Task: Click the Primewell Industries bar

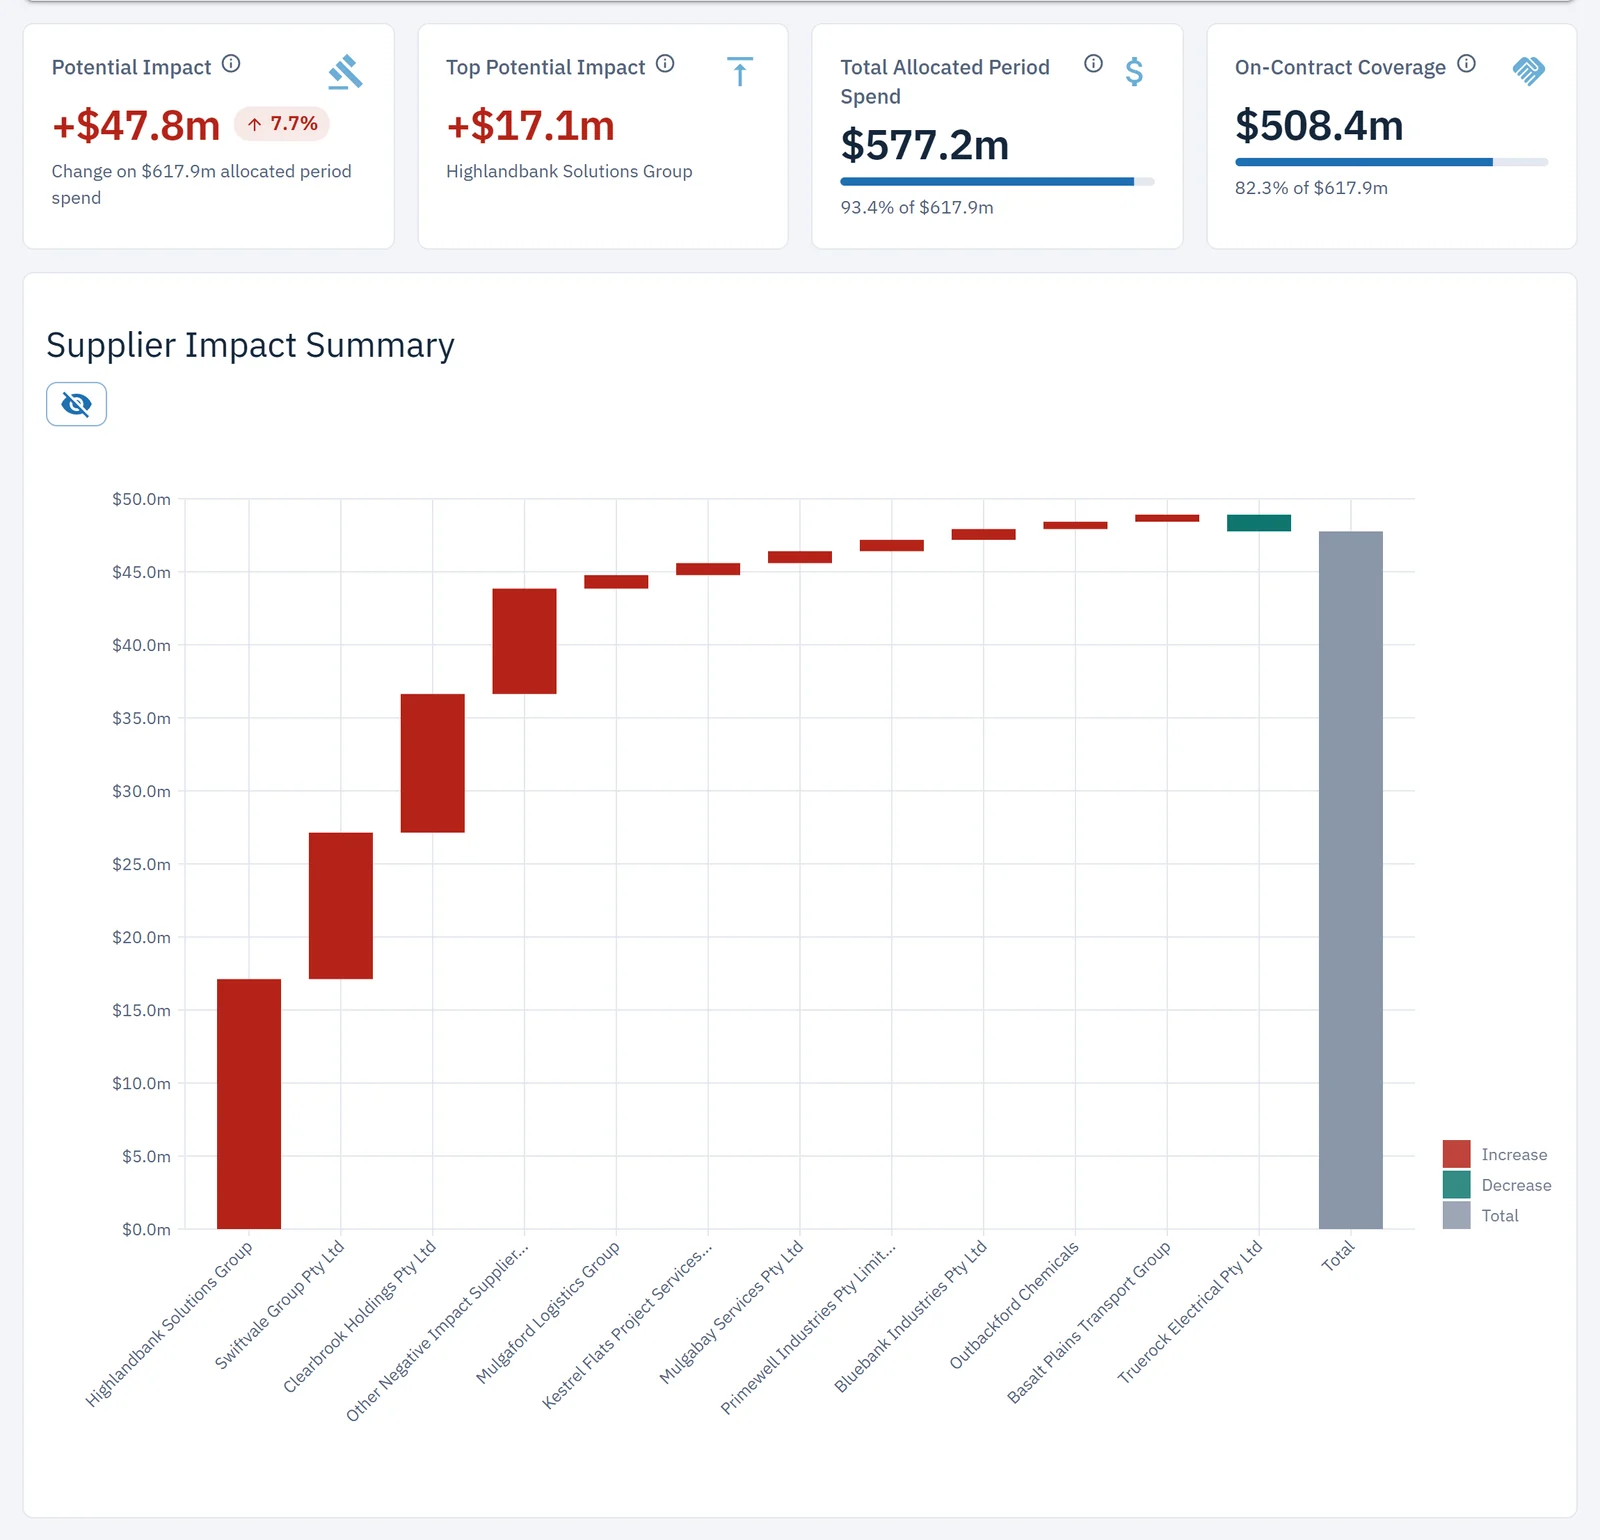Action: [x=892, y=546]
